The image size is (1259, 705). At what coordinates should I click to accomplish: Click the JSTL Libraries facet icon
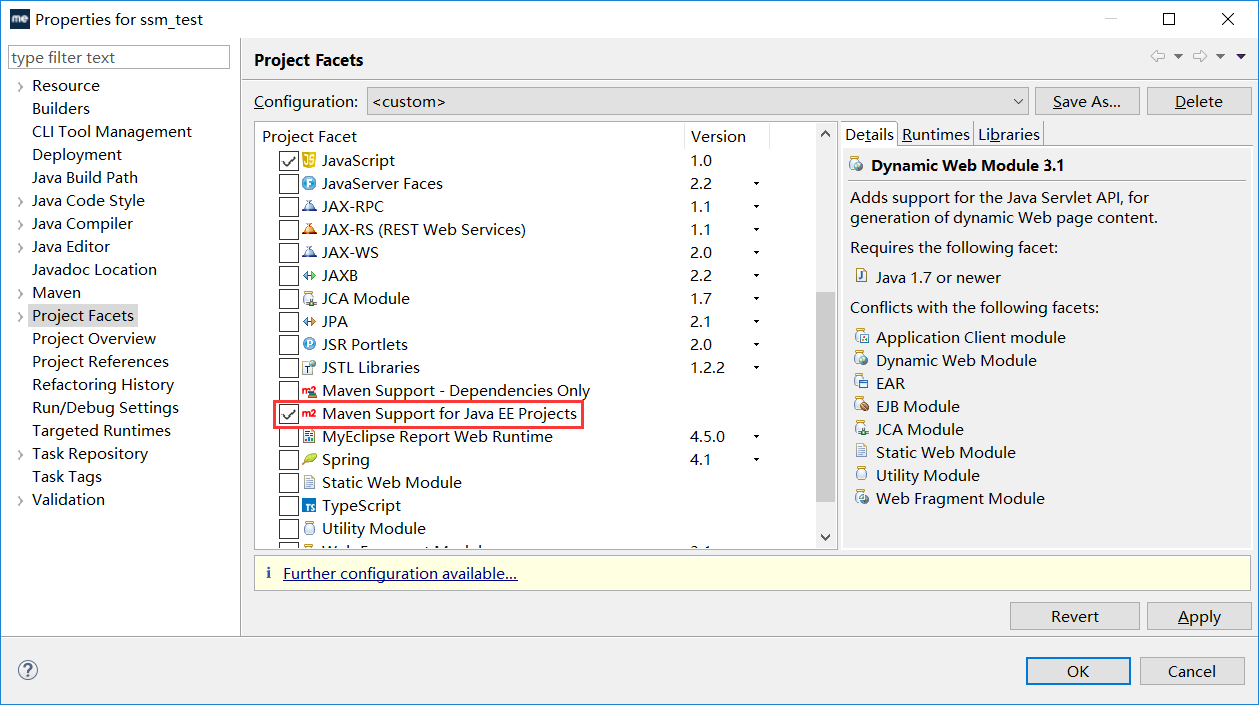pyautogui.click(x=309, y=367)
